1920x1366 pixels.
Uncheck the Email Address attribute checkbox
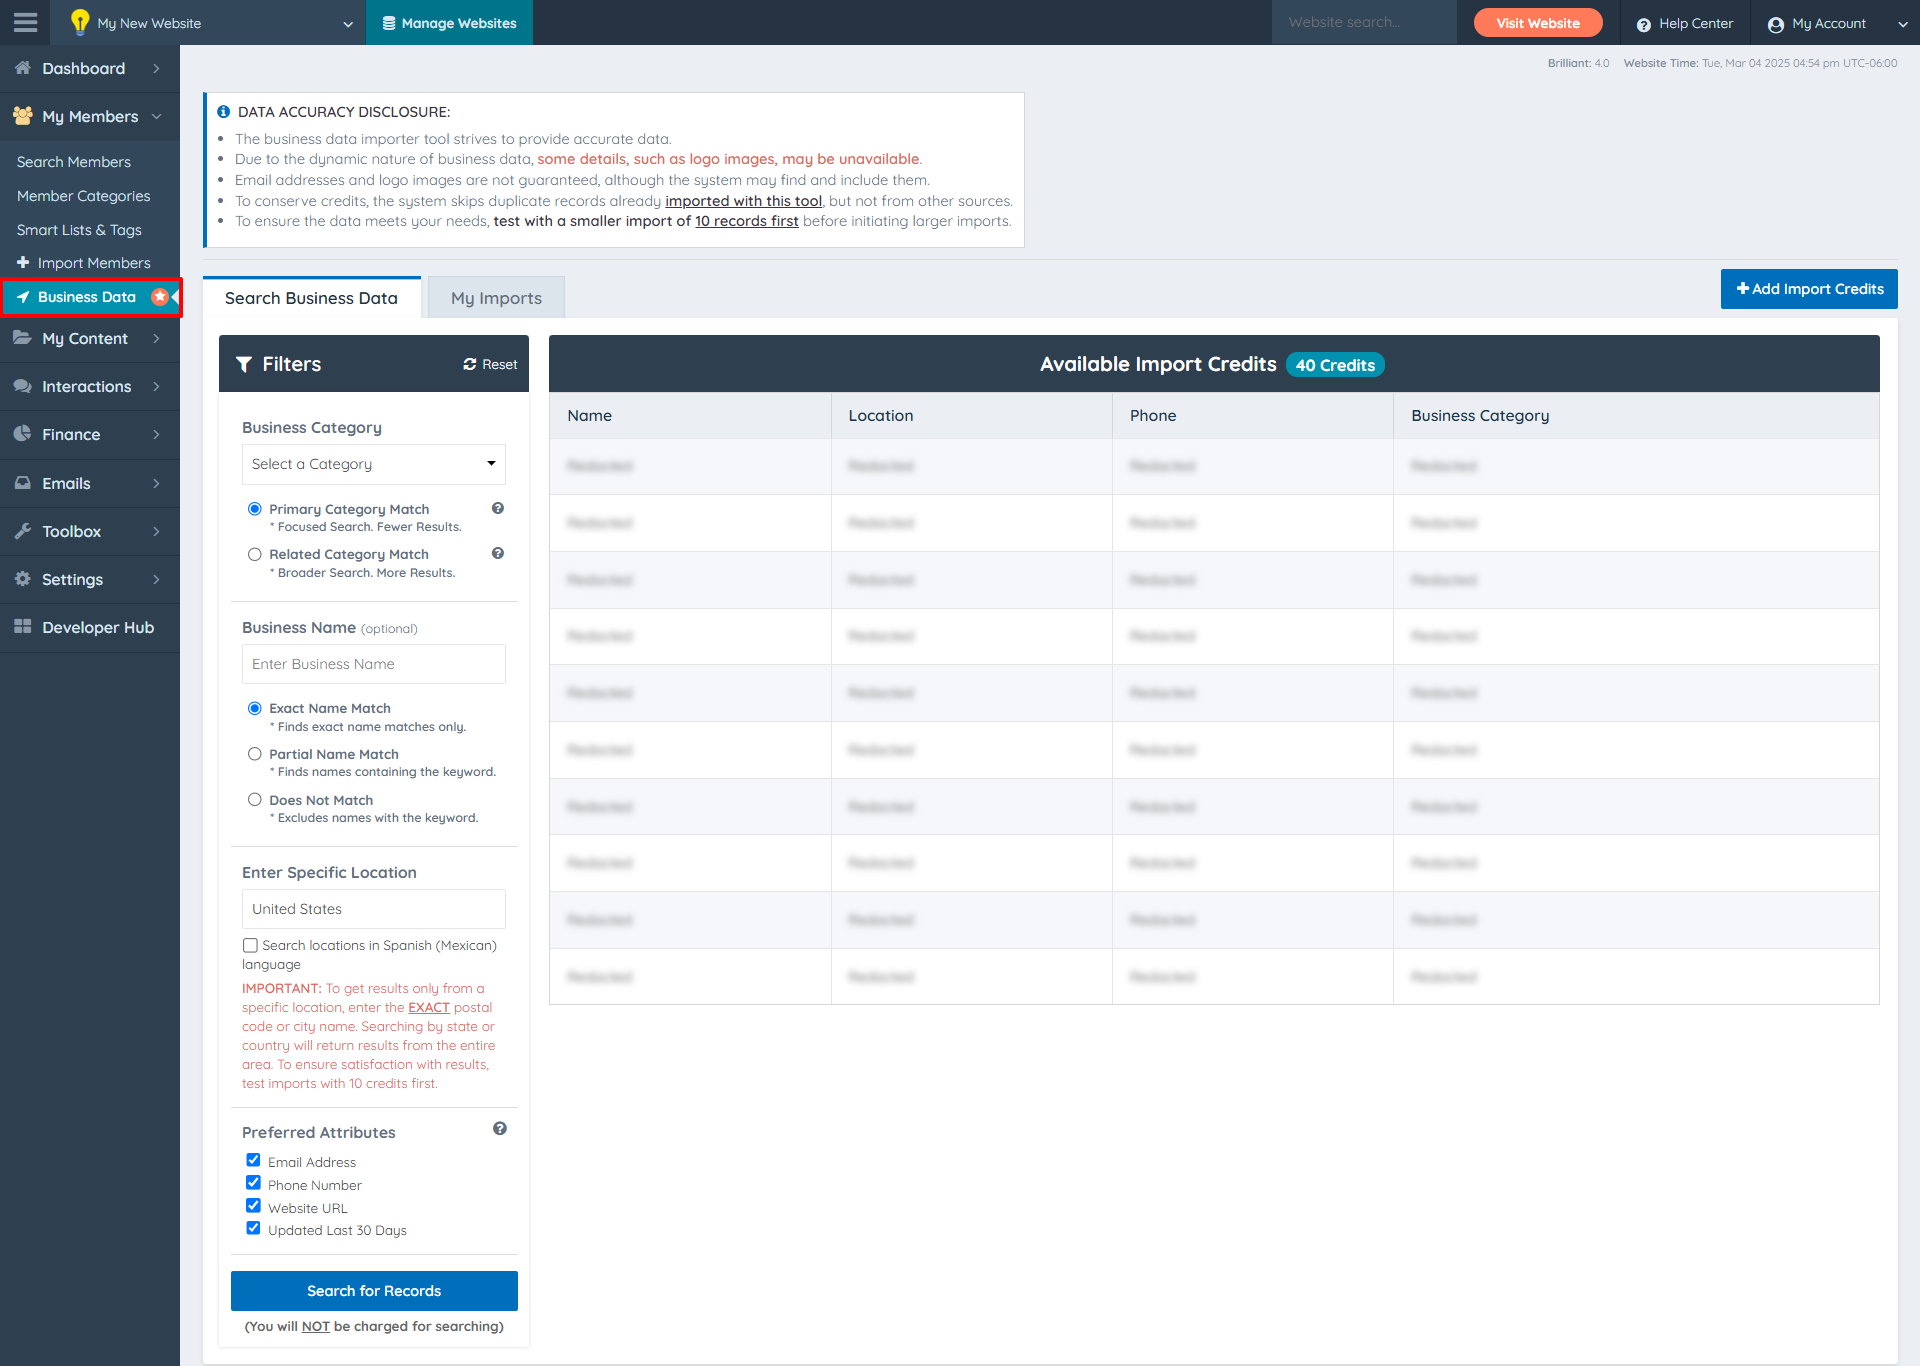coord(253,1161)
